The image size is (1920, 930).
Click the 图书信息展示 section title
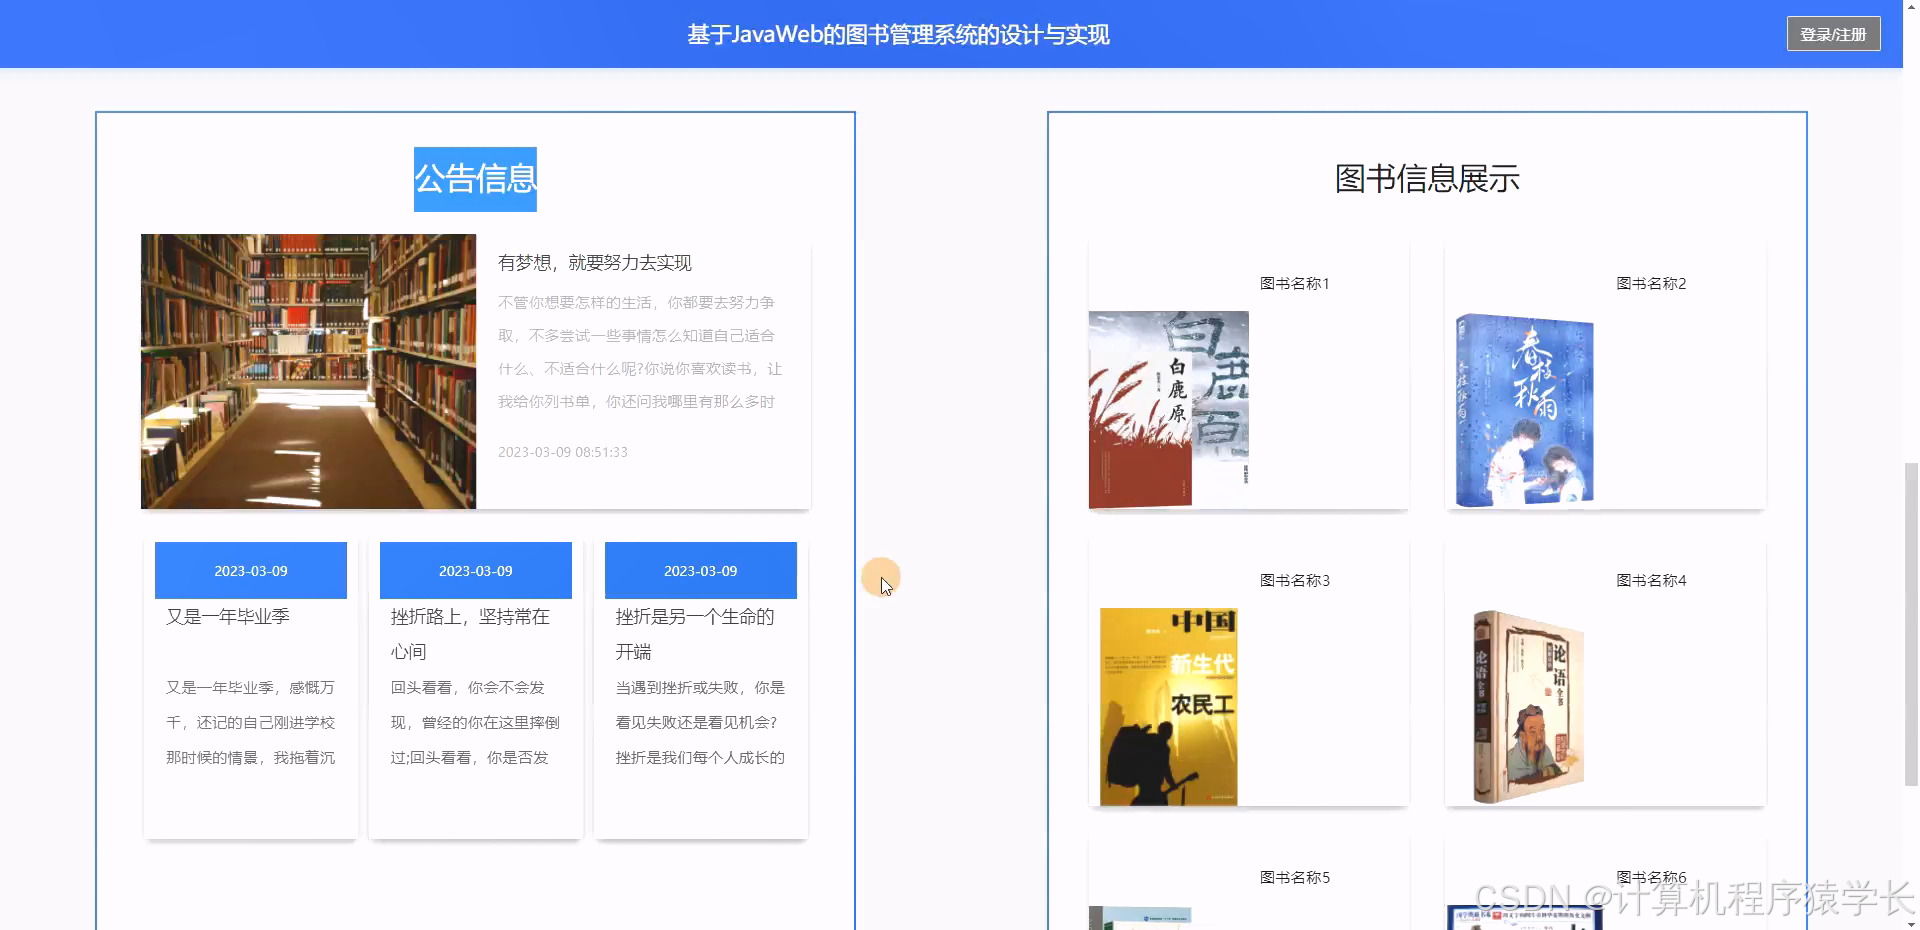click(1427, 178)
